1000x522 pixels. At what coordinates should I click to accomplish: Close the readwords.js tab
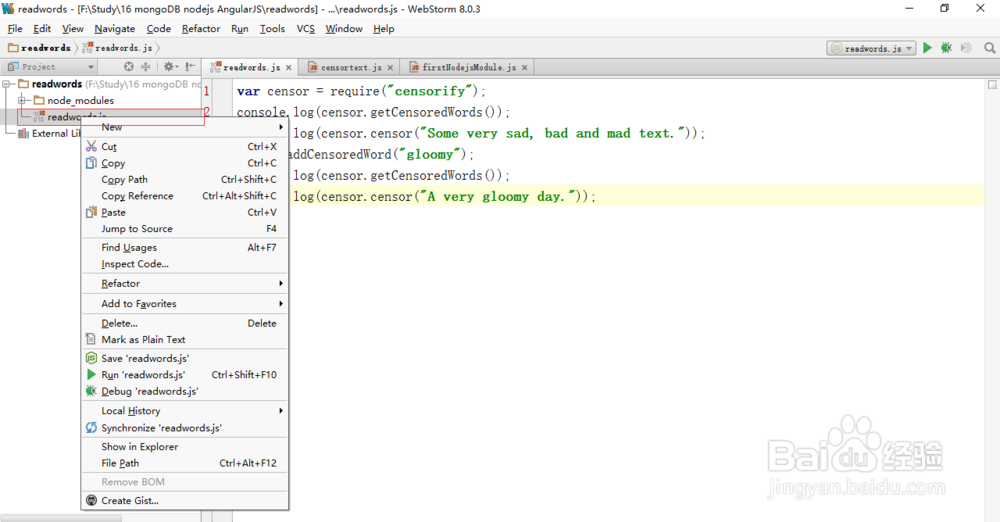(288, 68)
